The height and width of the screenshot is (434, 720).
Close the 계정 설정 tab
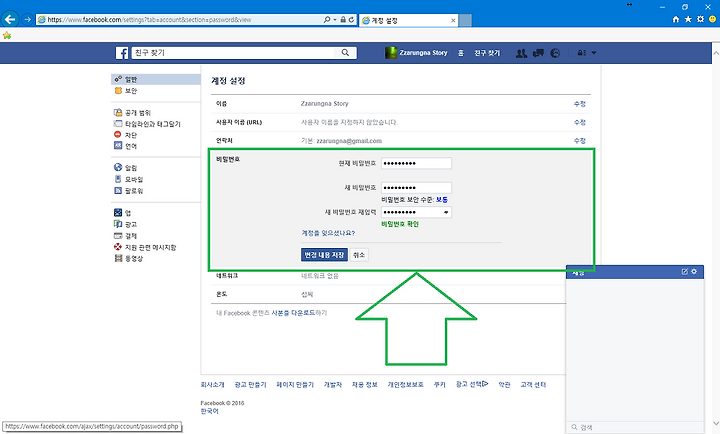tap(453, 20)
